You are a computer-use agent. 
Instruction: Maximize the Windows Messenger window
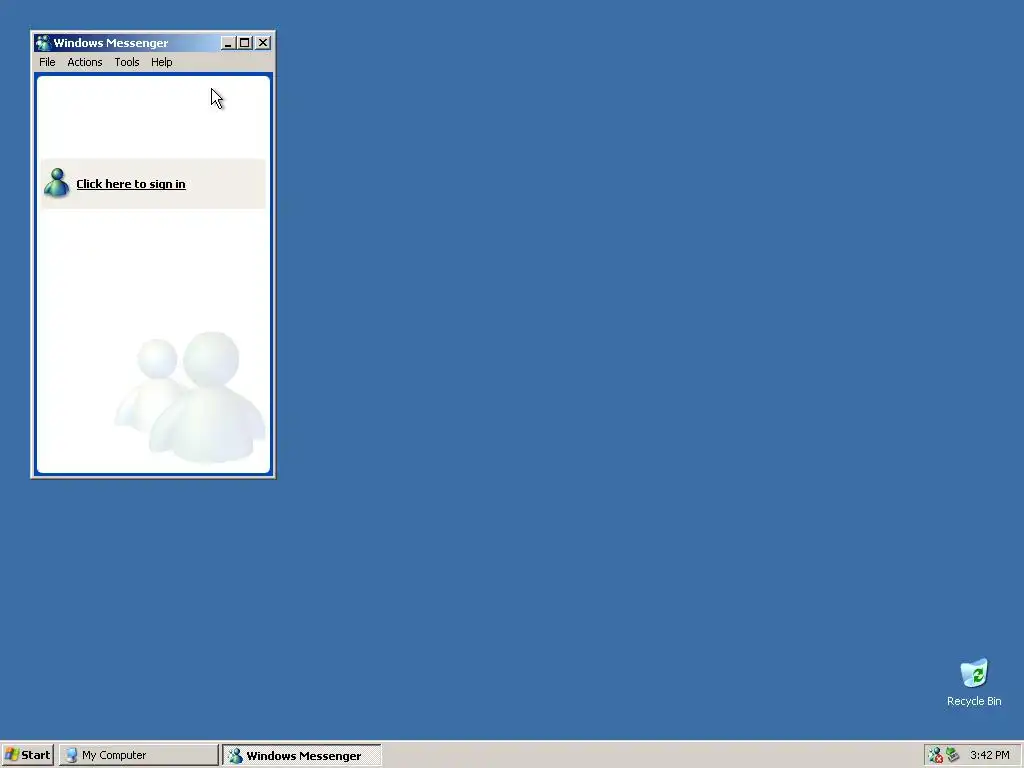click(245, 43)
